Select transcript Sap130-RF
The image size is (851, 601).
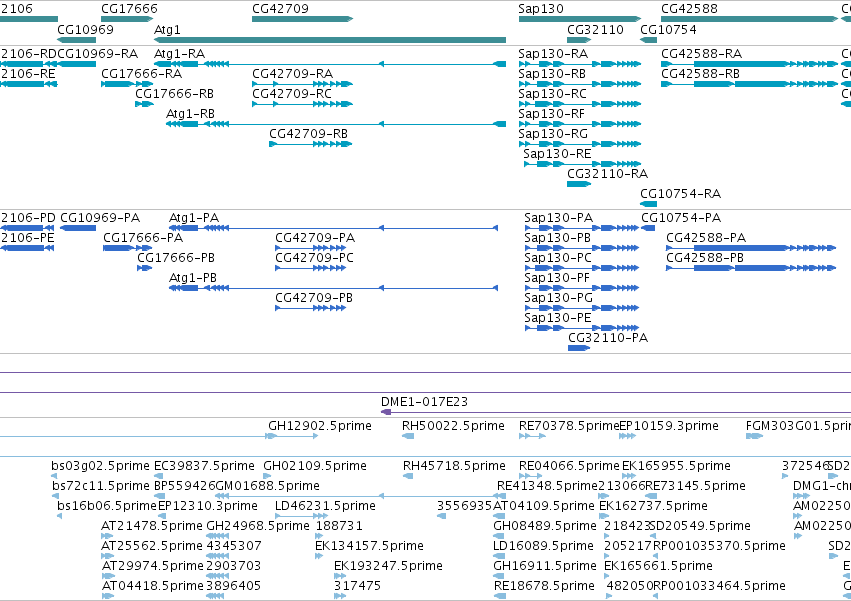click(580, 124)
